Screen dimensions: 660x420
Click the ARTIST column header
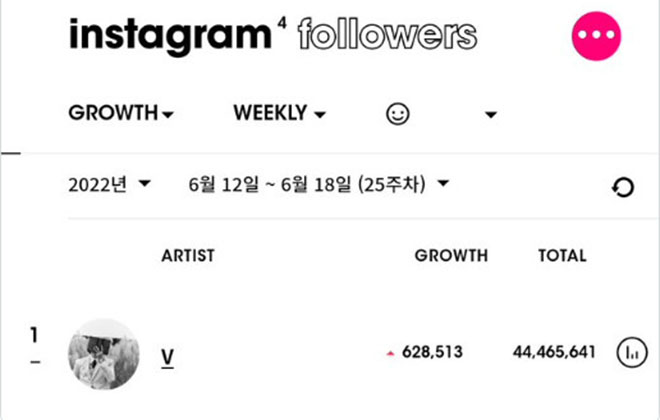(x=188, y=255)
